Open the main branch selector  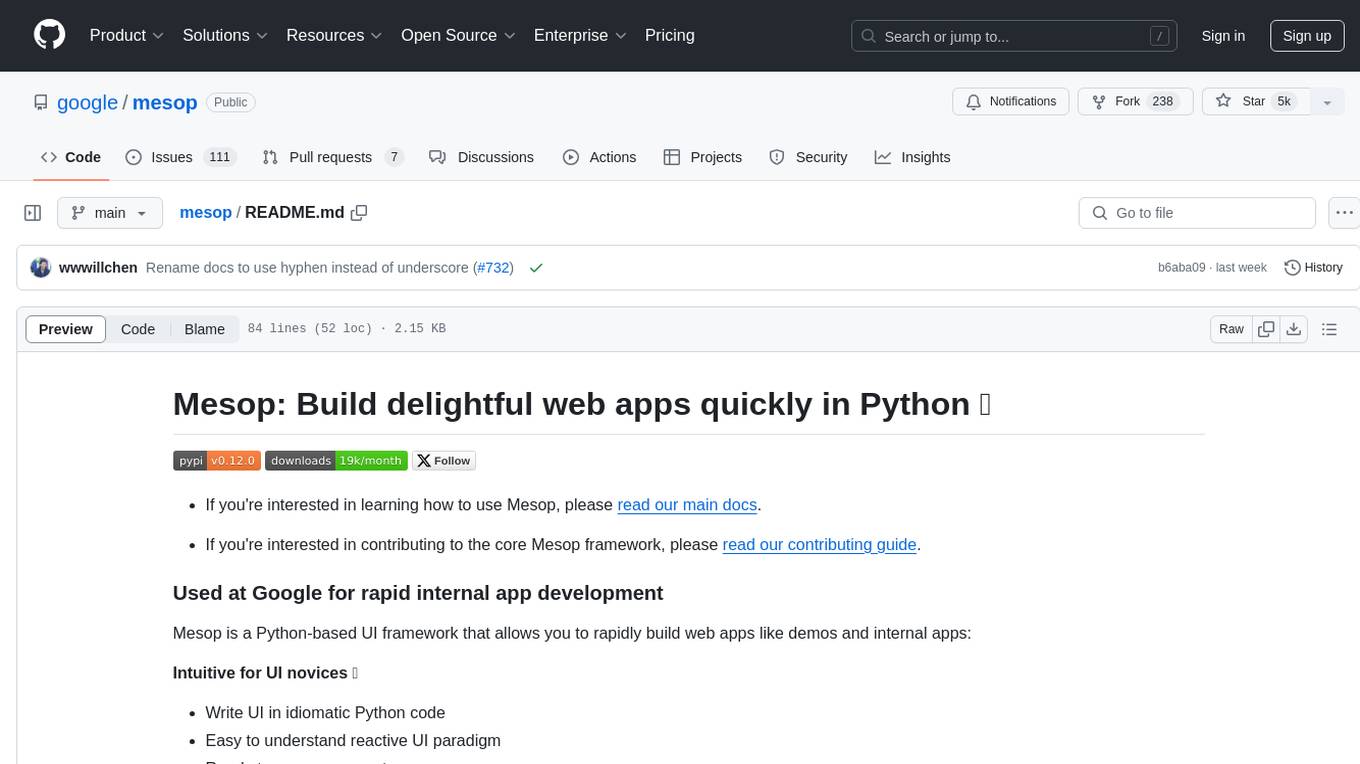pos(109,213)
